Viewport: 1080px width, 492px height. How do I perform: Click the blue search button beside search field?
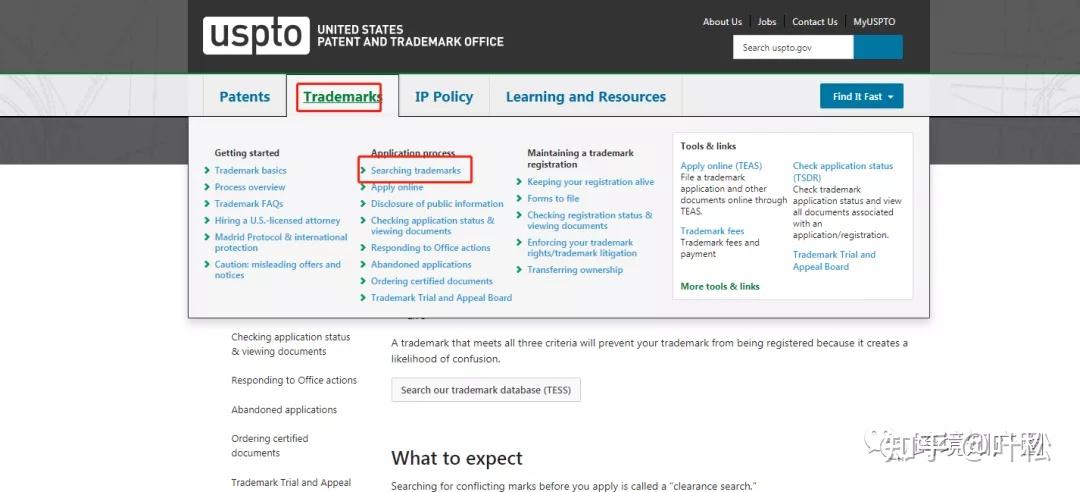pos(878,48)
